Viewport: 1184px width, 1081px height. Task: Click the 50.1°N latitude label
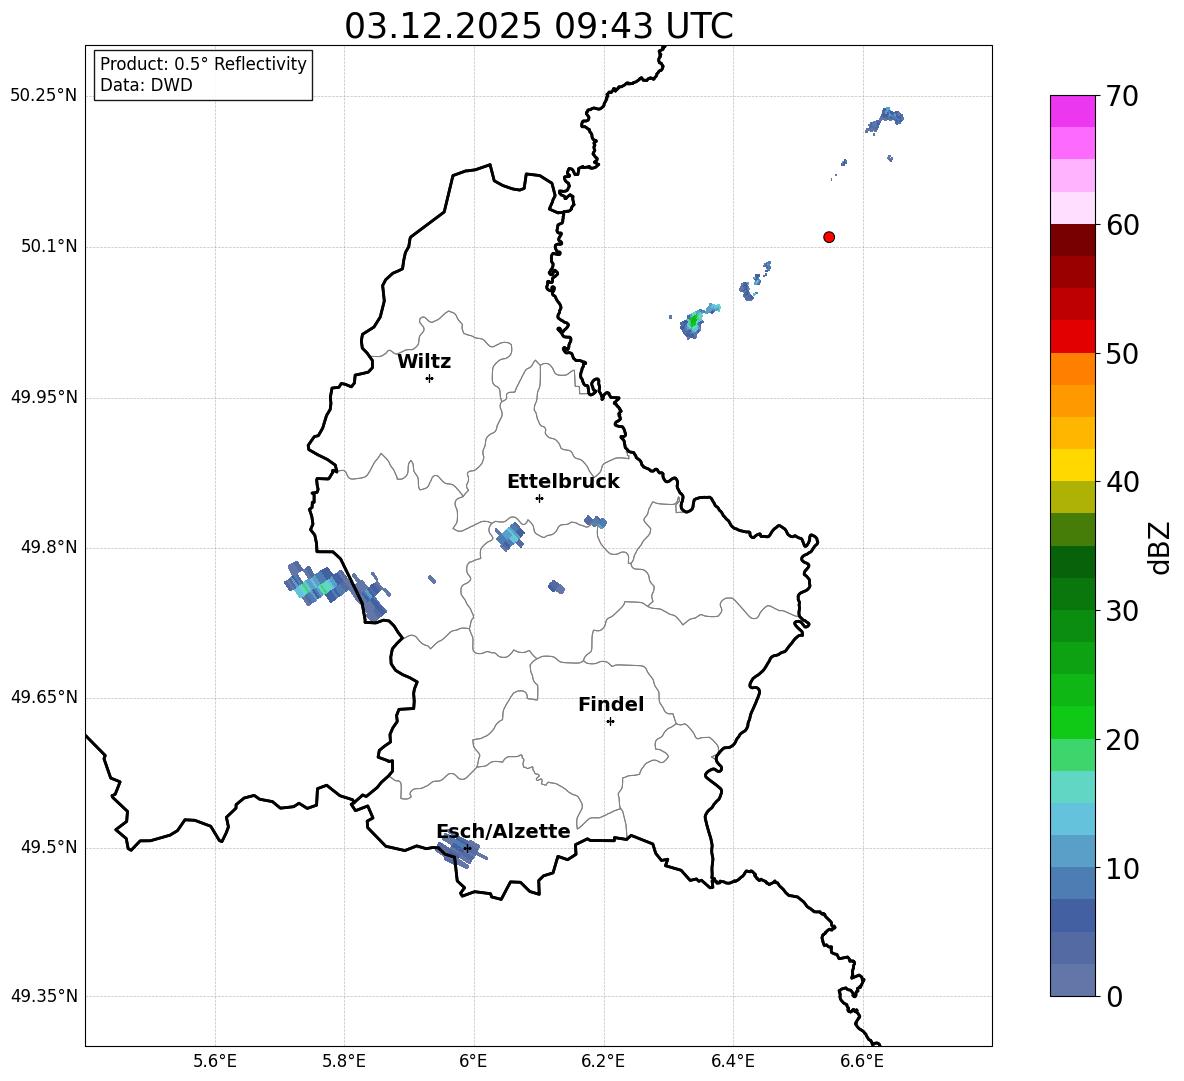[x=49, y=247]
